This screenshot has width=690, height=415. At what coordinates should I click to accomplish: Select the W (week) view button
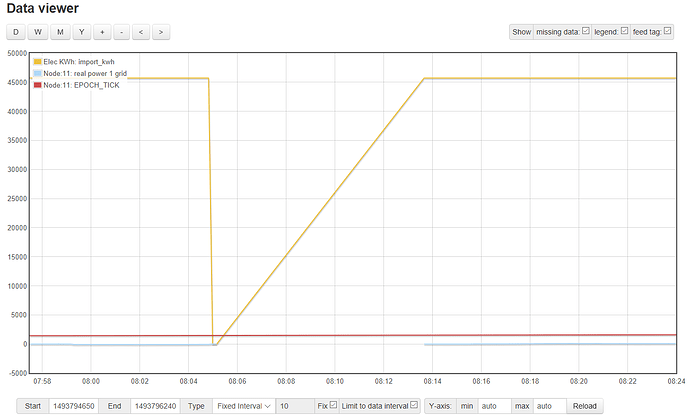point(38,32)
